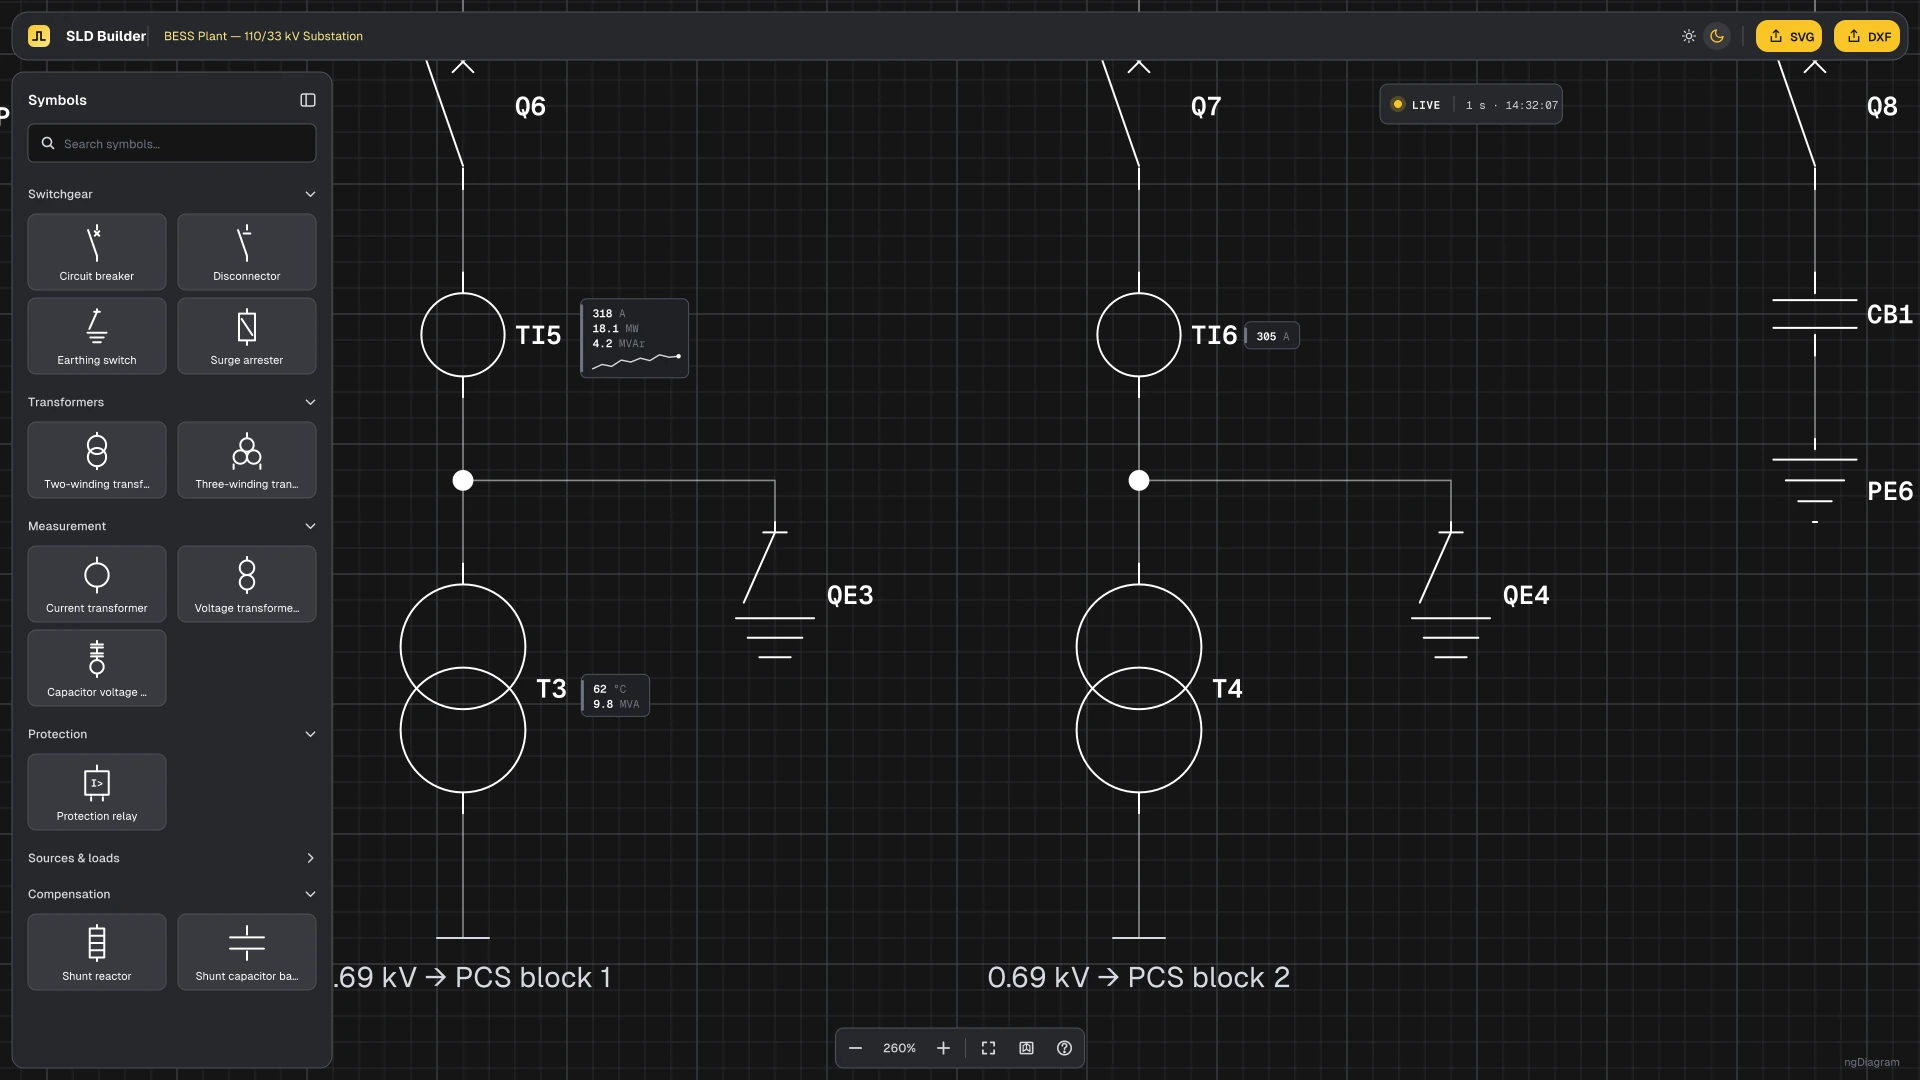Select the QE3 earthing switch on canvas
Screen dimensions: 1920x1080
775,592
